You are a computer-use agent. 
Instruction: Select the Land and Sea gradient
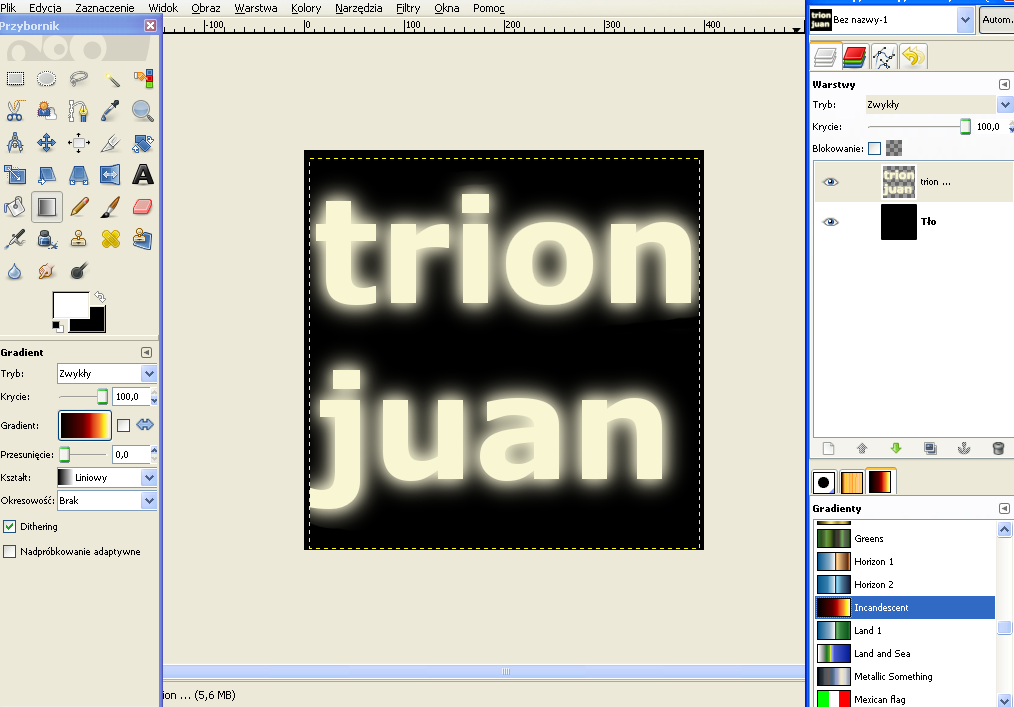click(x=881, y=654)
